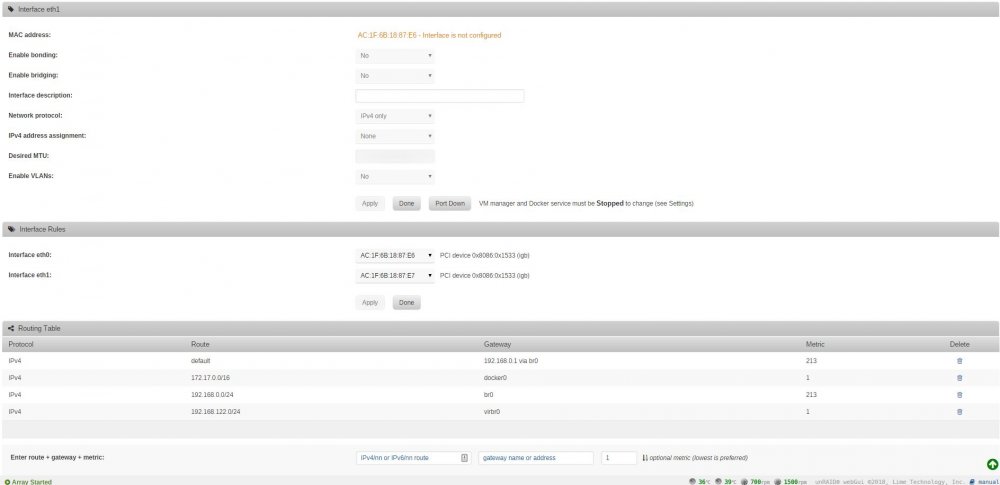1000x485 pixels.
Task: Click the icon inside the route input field
Action: 464,458
